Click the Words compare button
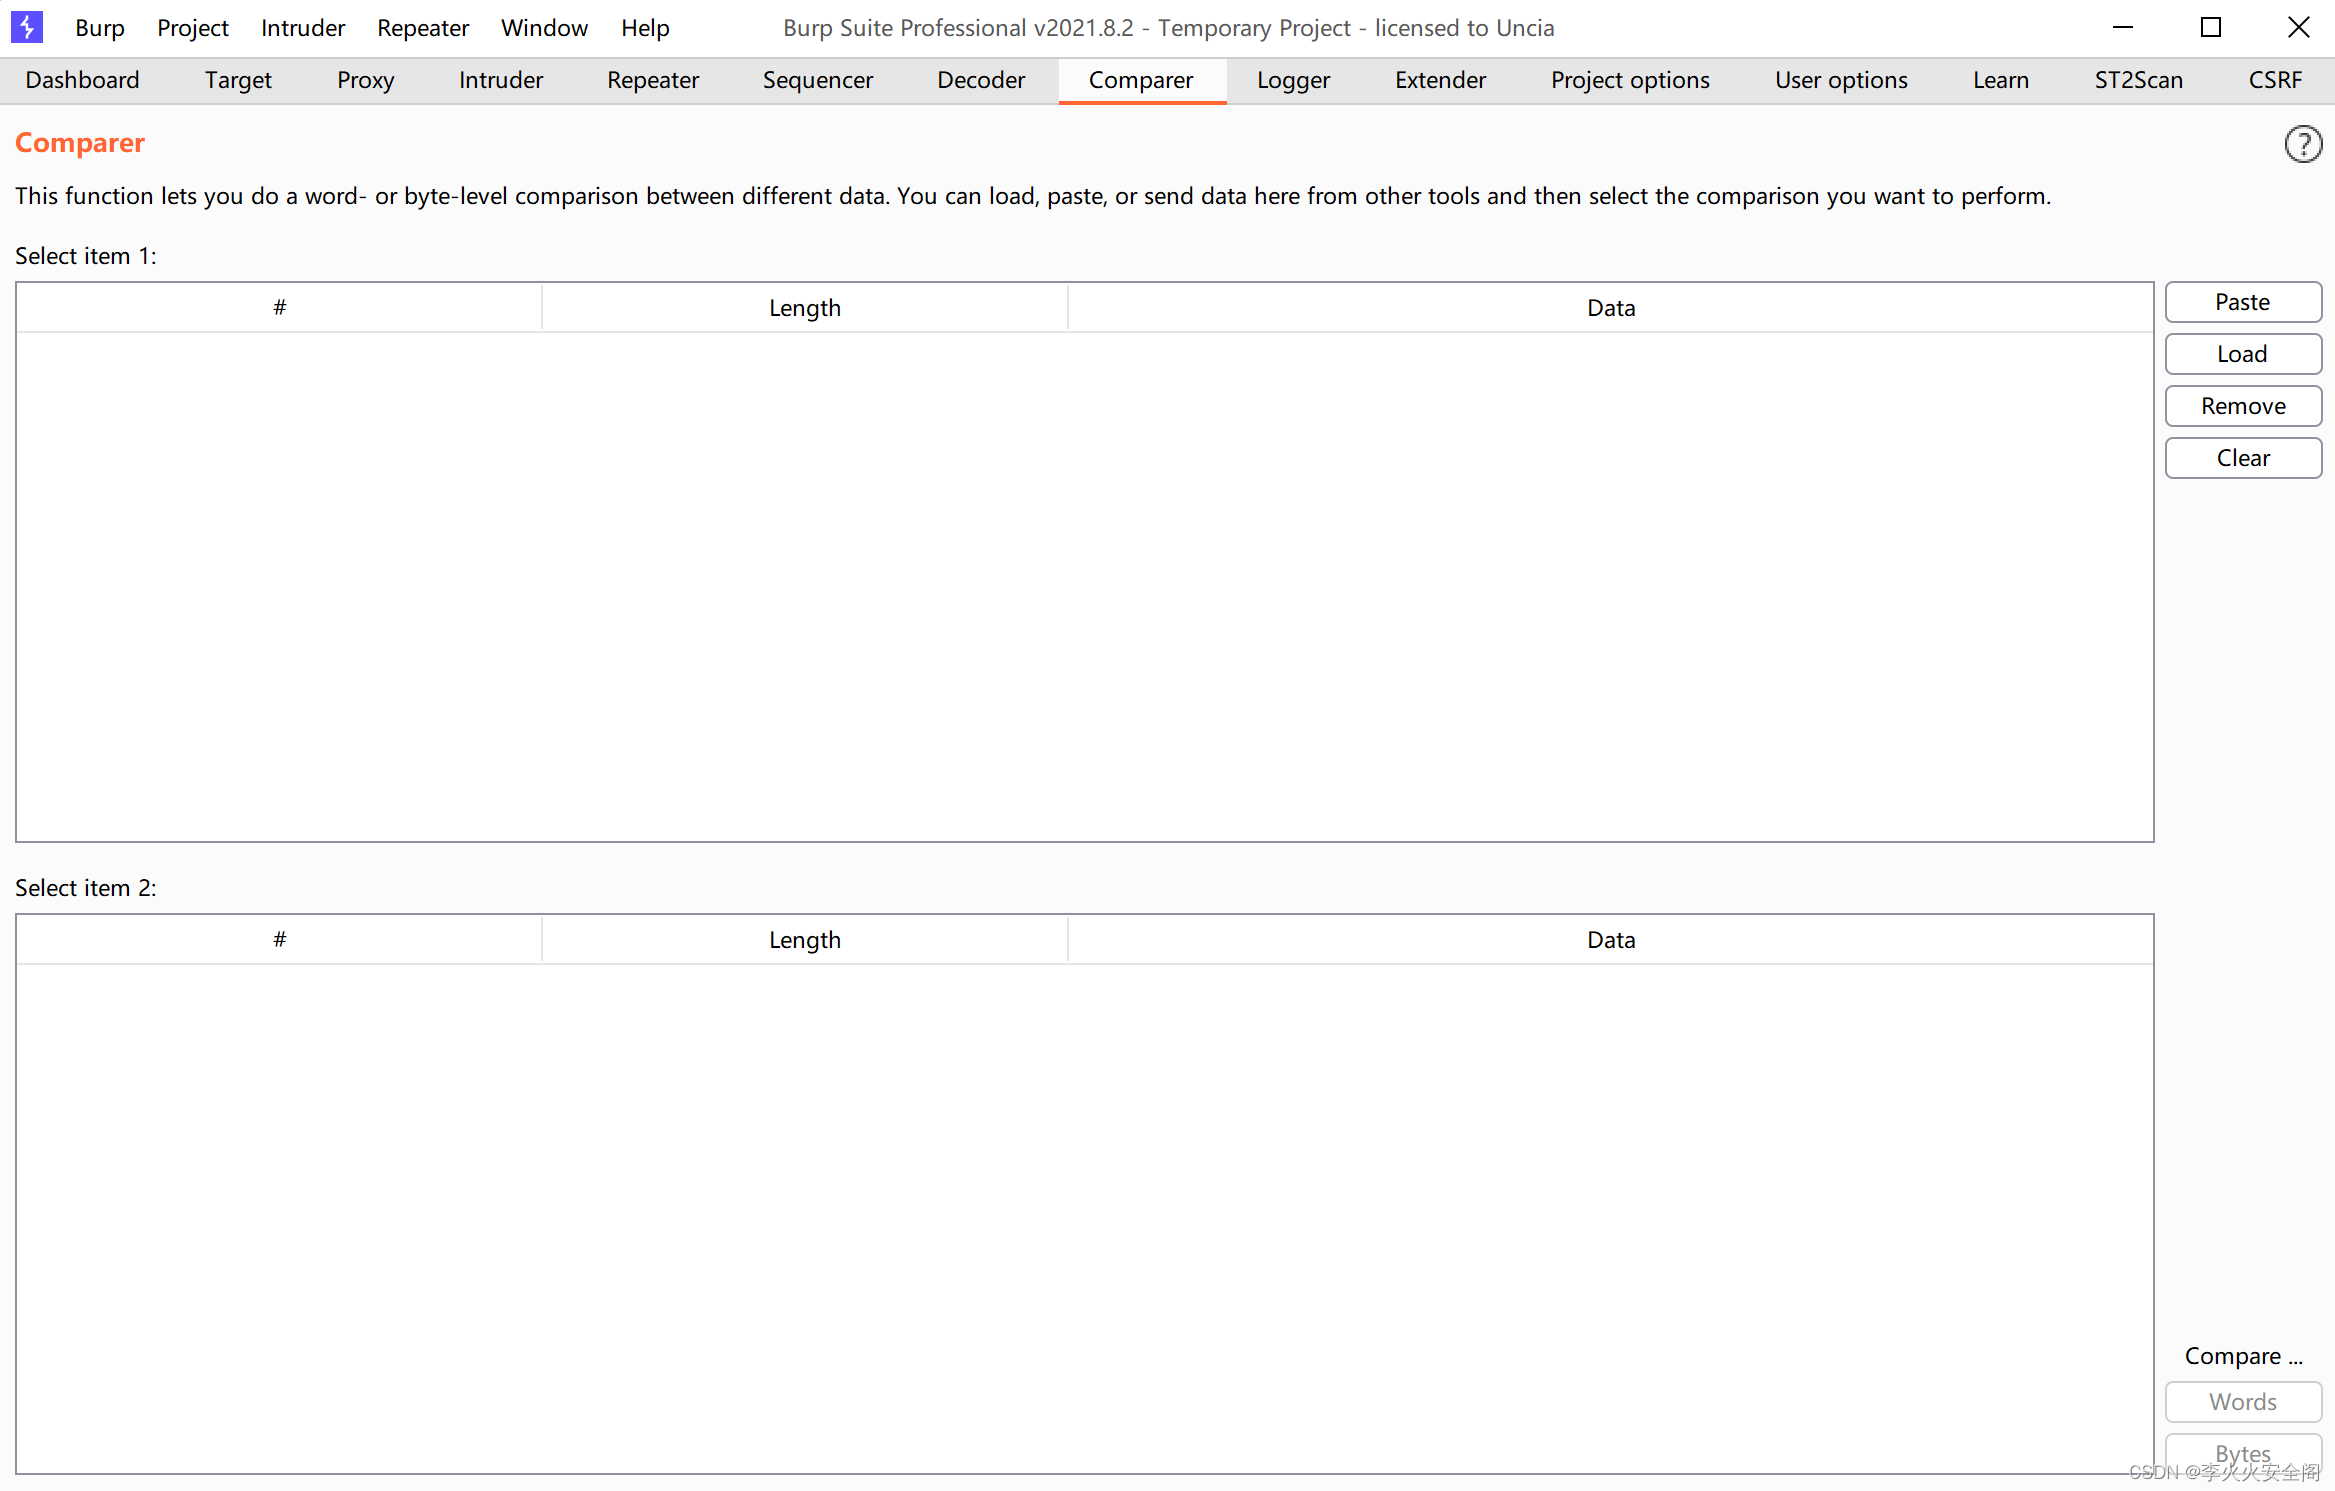 pyautogui.click(x=2243, y=1402)
